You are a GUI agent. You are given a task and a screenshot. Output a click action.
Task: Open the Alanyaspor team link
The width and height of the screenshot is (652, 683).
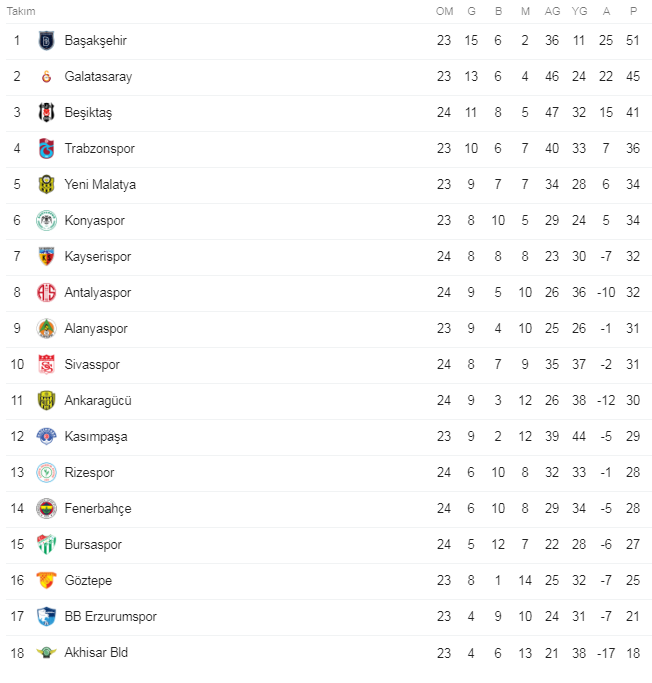point(96,329)
